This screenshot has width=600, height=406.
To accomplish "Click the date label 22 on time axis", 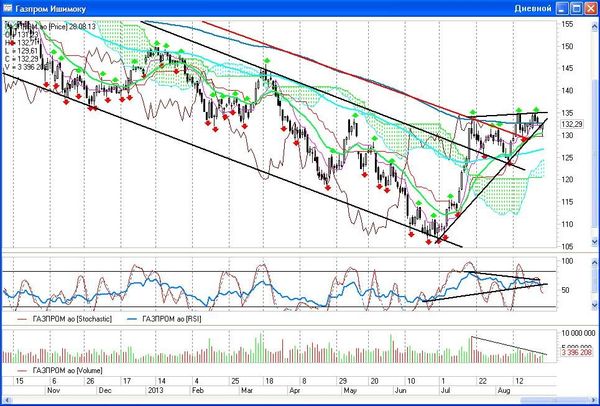I will click(x=483, y=381).
